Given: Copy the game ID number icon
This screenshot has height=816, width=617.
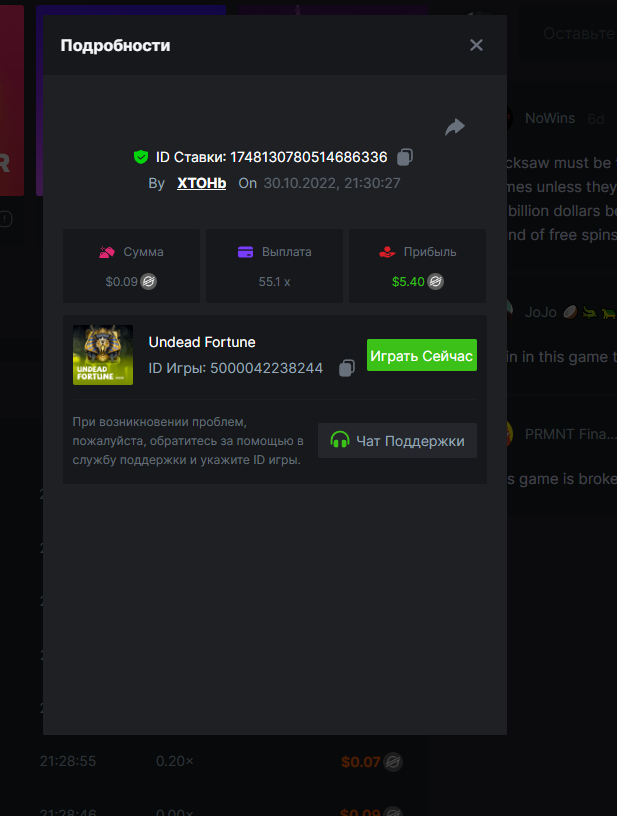Looking at the screenshot, I should pyautogui.click(x=346, y=368).
